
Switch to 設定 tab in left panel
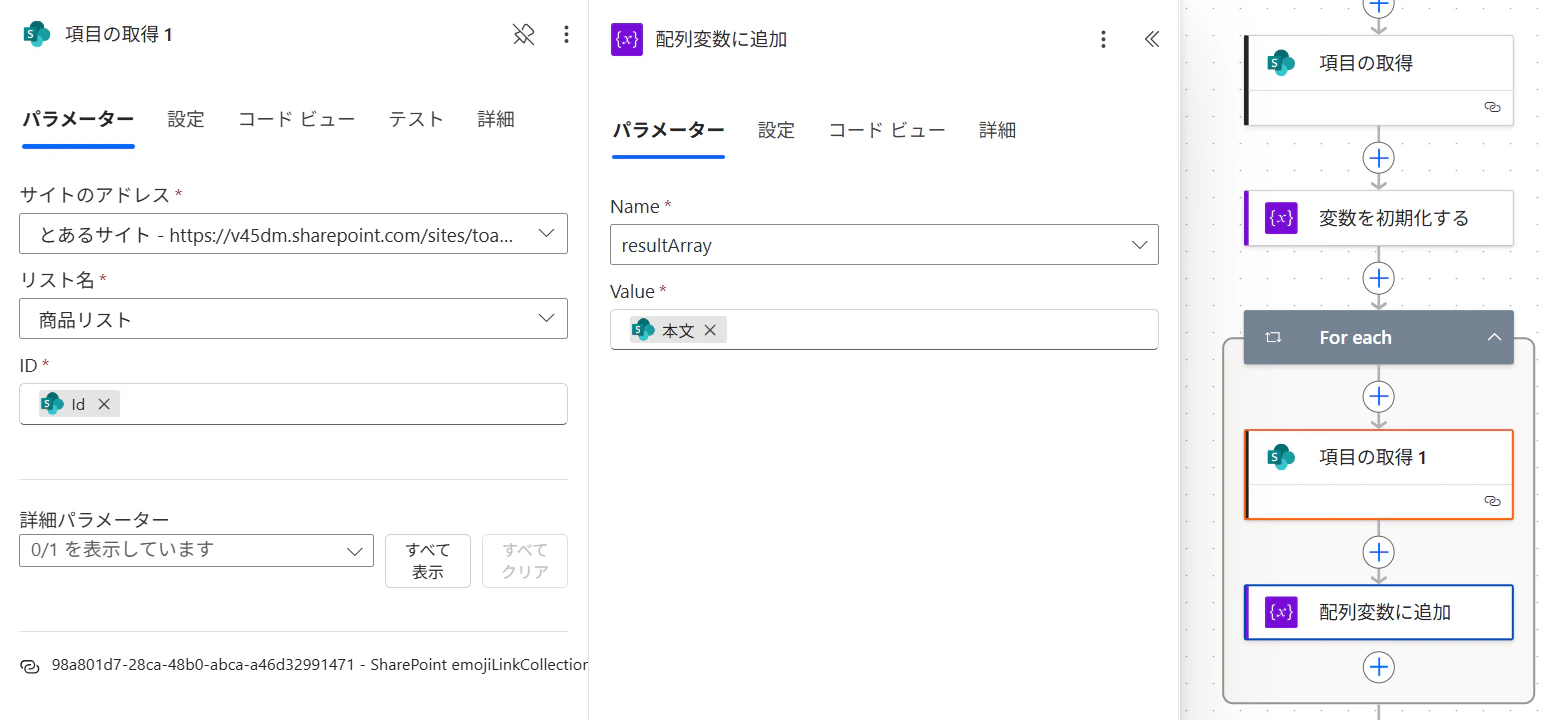tap(186, 119)
